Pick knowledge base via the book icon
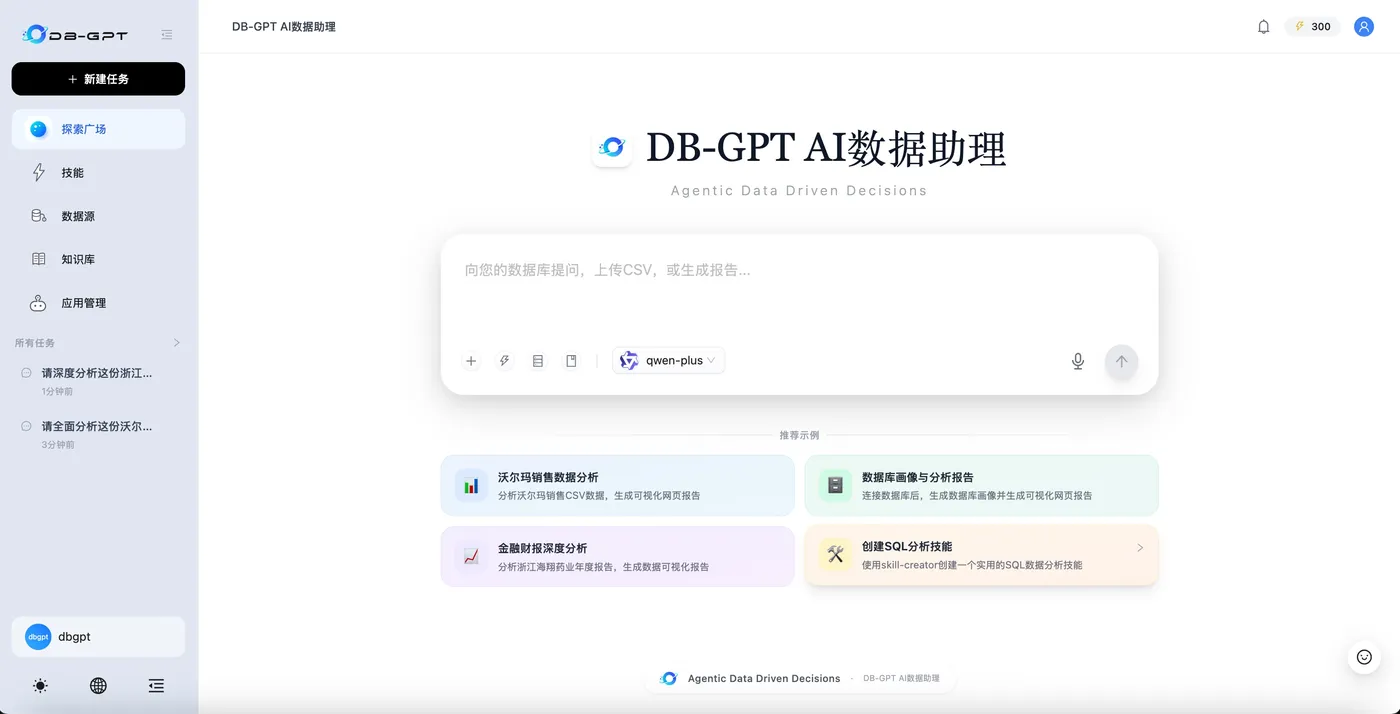This screenshot has width=1400, height=714. point(572,361)
